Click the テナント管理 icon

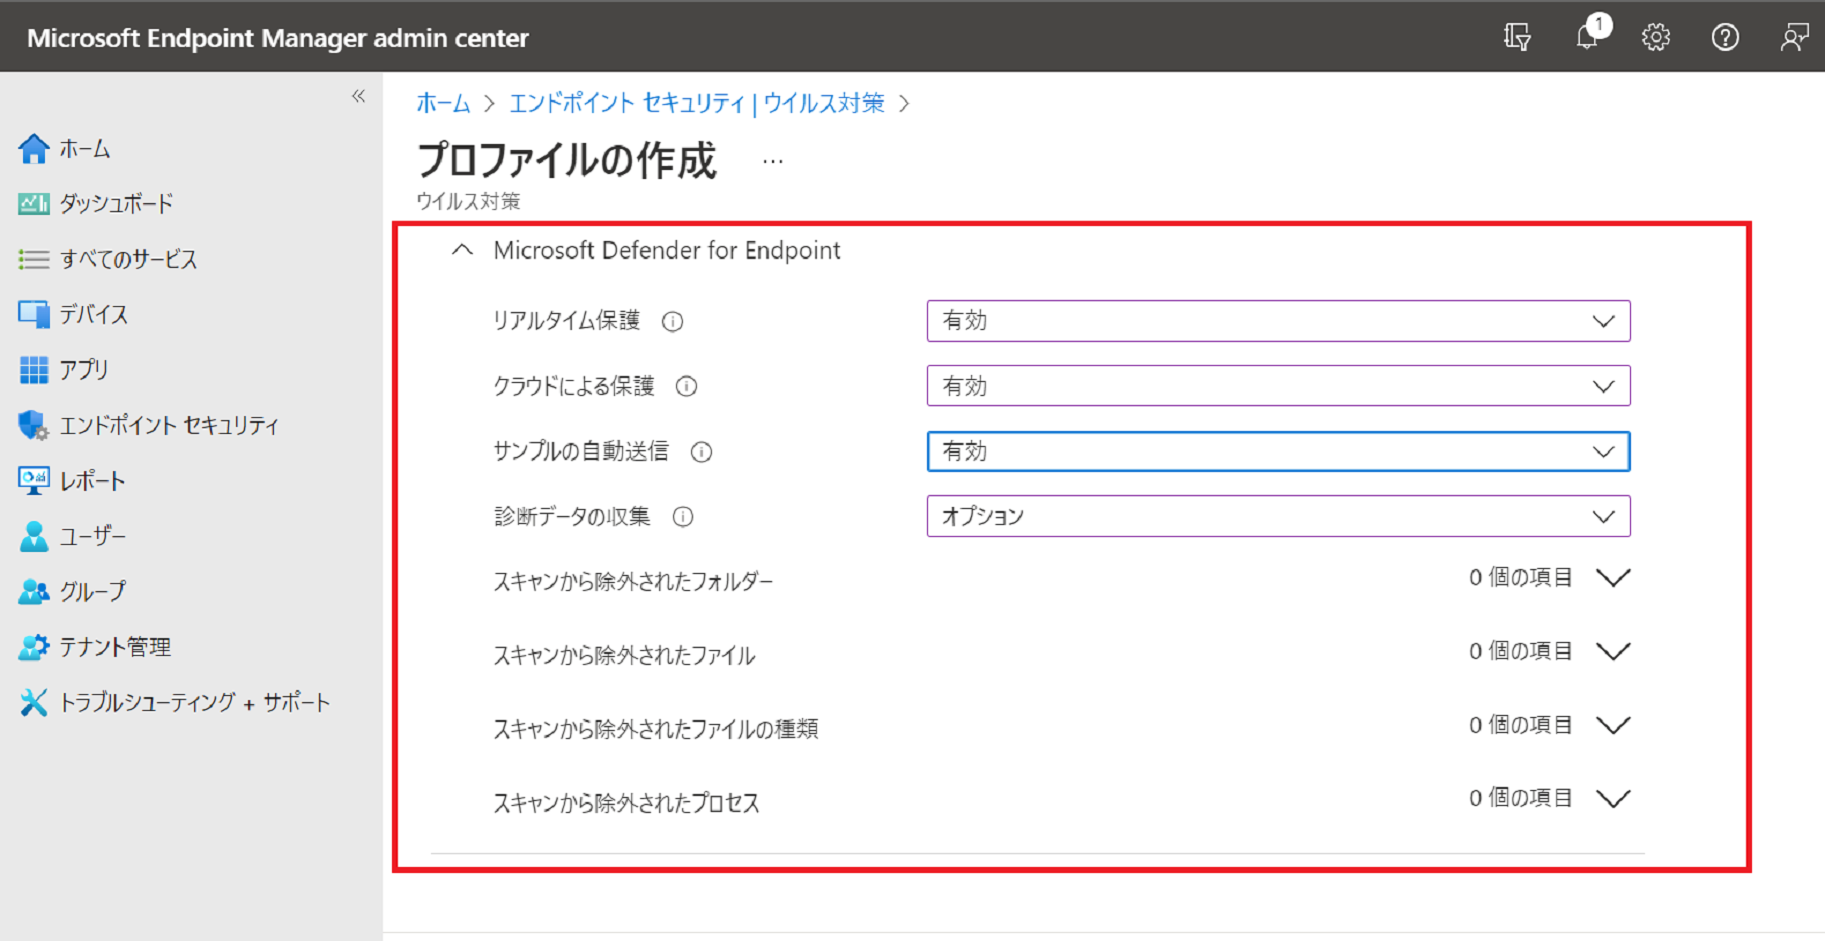coord(33,647)
